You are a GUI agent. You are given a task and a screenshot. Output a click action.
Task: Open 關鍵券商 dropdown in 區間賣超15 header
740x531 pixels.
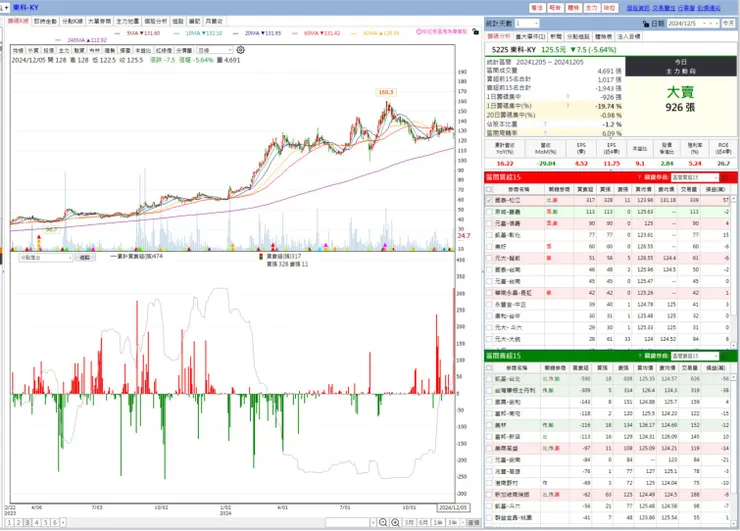click(694, 355)
